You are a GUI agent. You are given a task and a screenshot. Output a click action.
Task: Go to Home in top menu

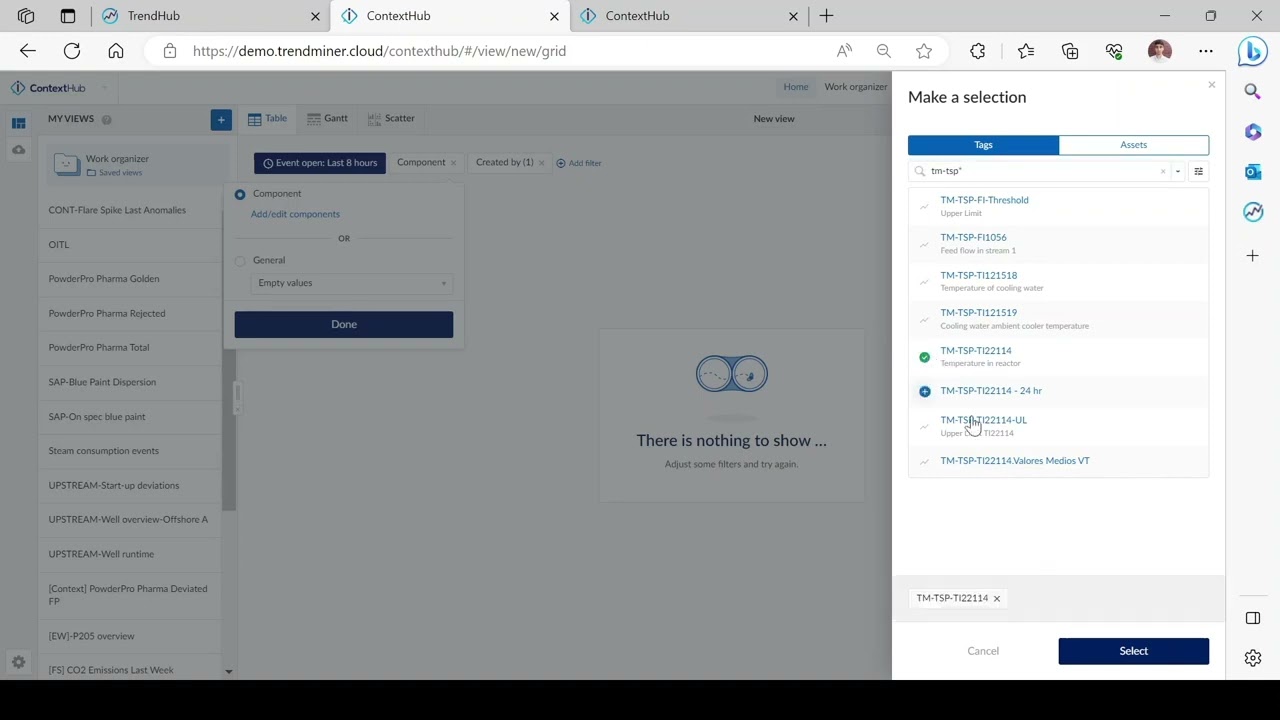(796, 87)
